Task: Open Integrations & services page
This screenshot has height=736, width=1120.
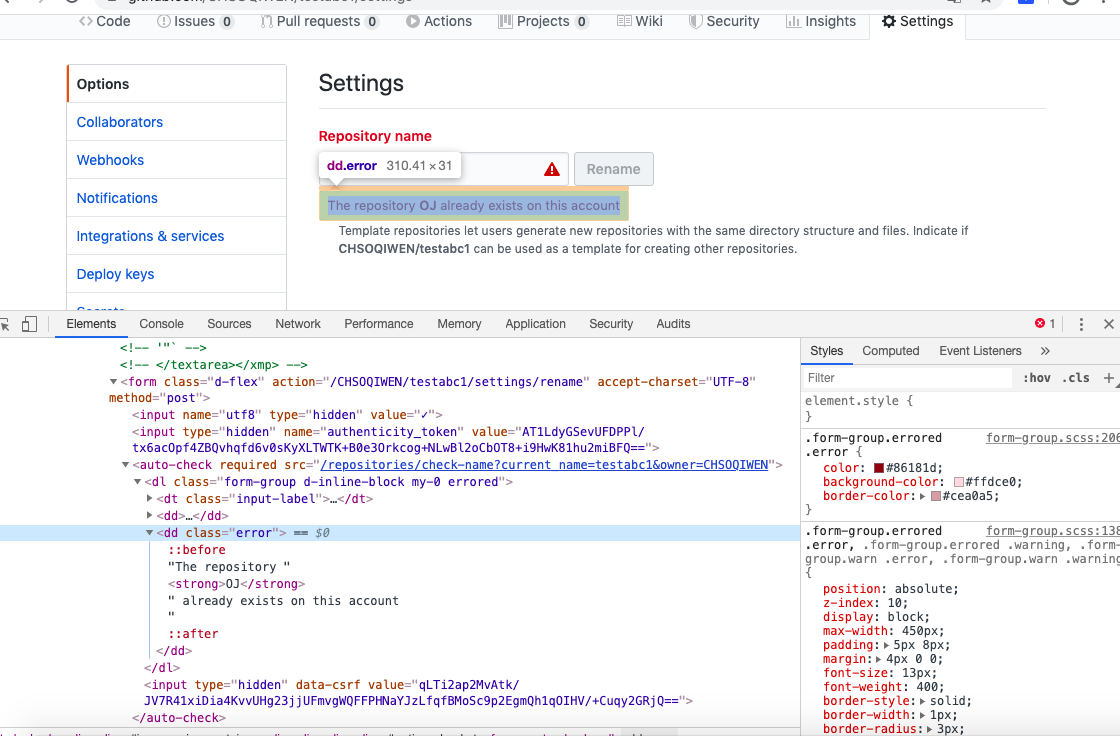Action: [150, 236]
